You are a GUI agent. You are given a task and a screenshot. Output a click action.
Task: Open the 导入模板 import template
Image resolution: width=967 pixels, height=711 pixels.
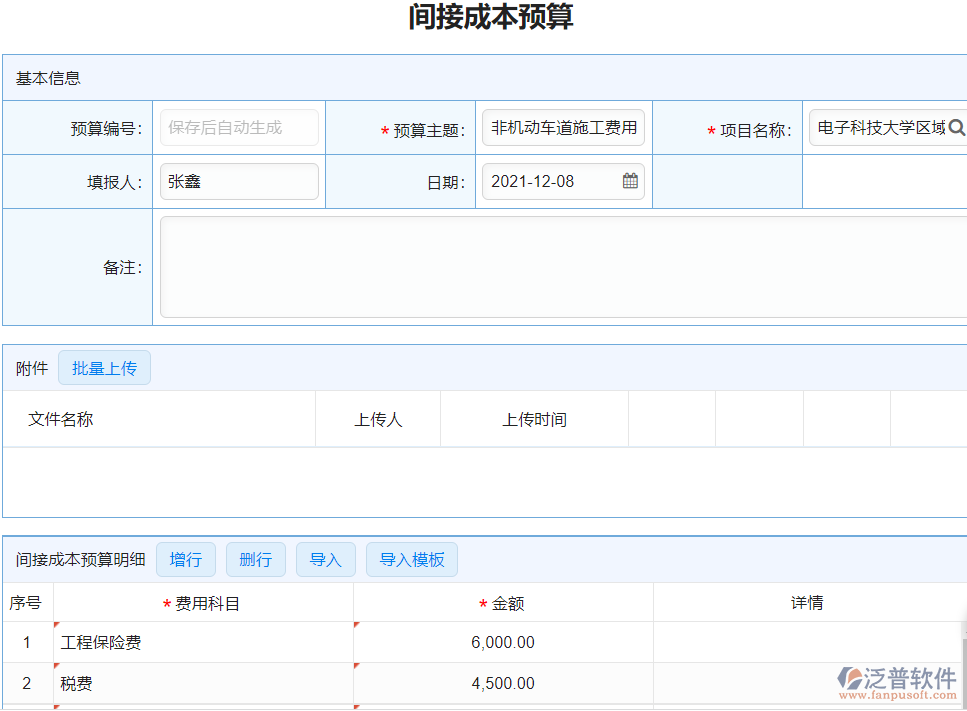[x=411, y=559]
